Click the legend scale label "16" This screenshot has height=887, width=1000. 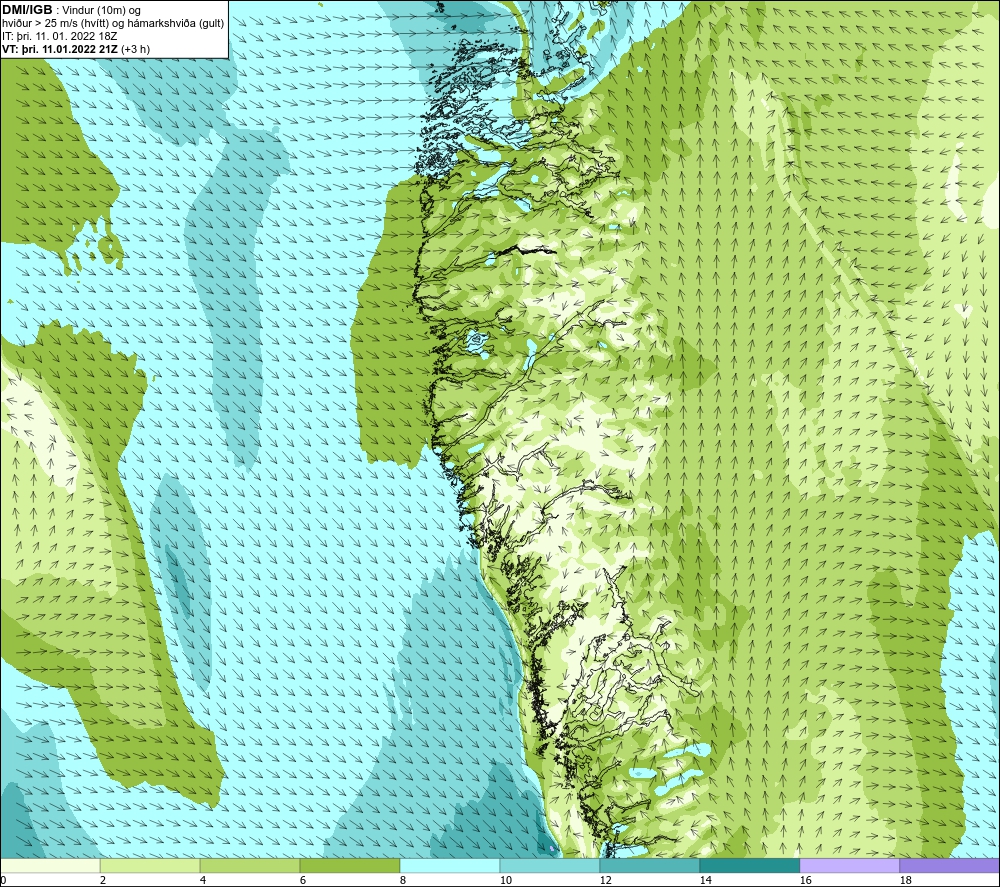coord(805,880)
